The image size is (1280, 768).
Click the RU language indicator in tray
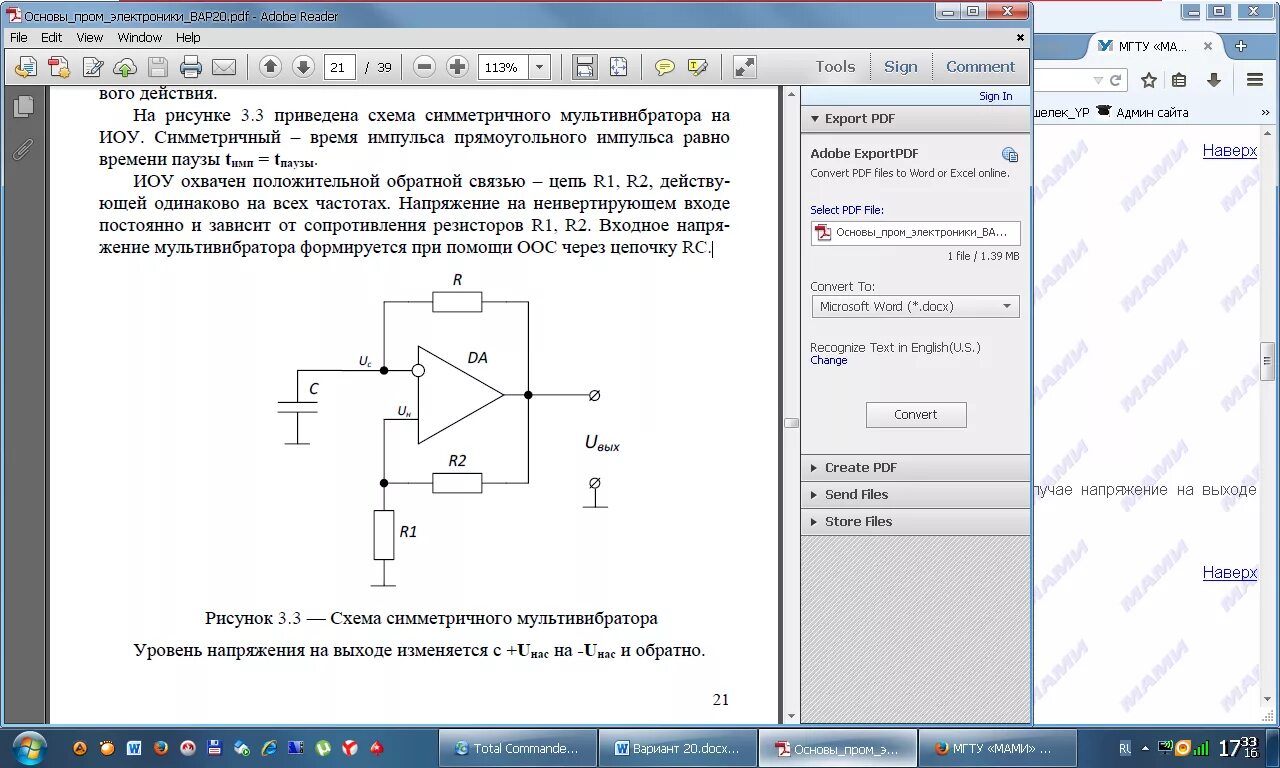click(1125, 747)
